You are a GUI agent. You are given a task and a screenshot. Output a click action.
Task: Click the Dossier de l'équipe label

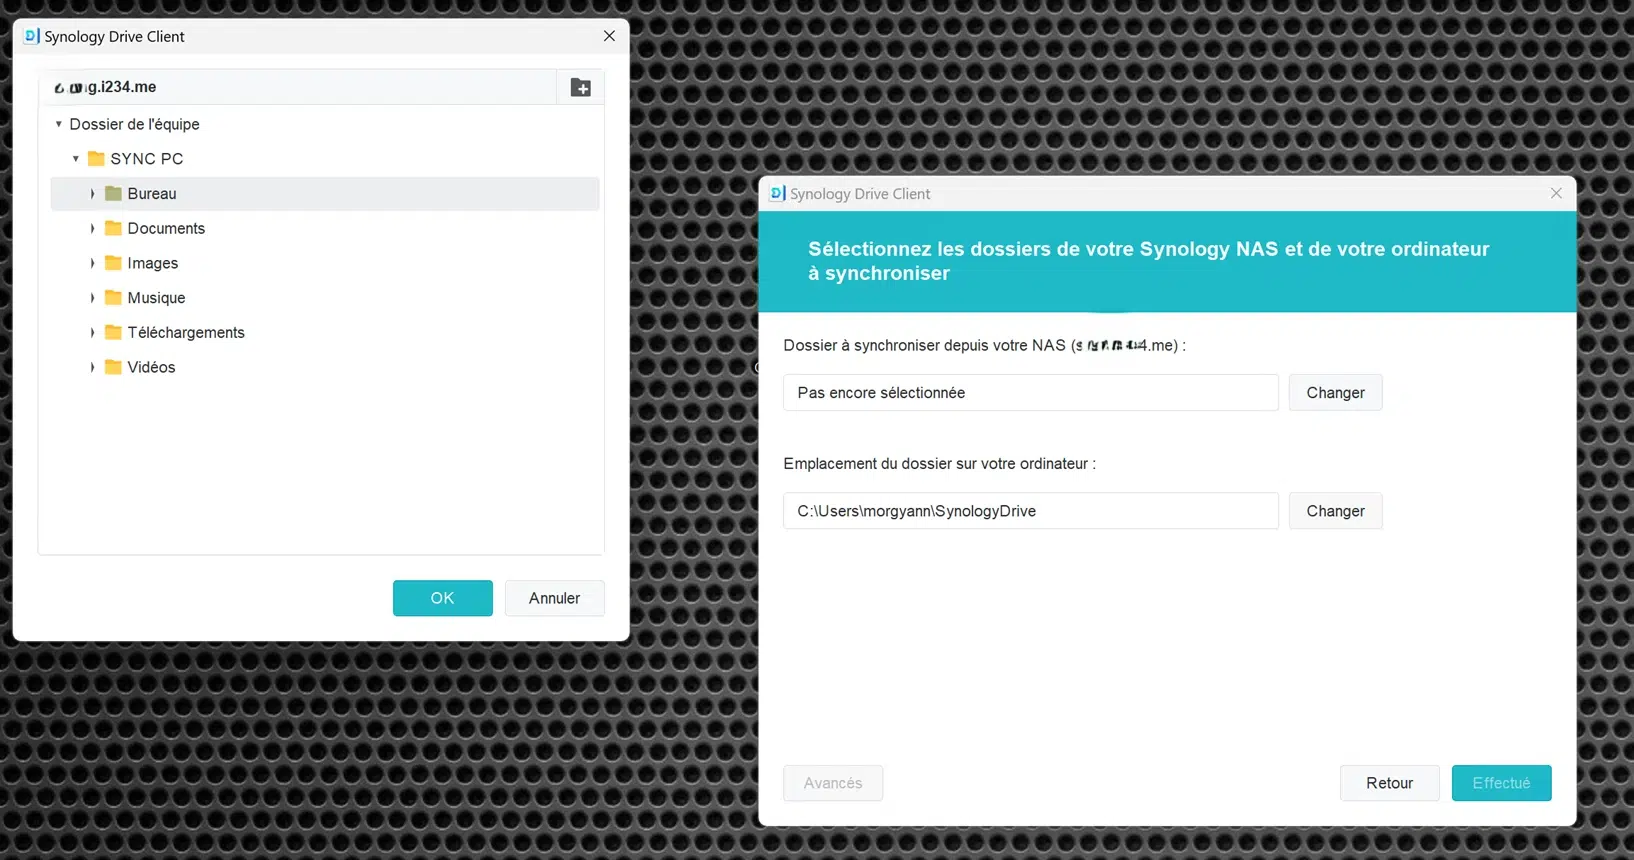pos(134,124)
